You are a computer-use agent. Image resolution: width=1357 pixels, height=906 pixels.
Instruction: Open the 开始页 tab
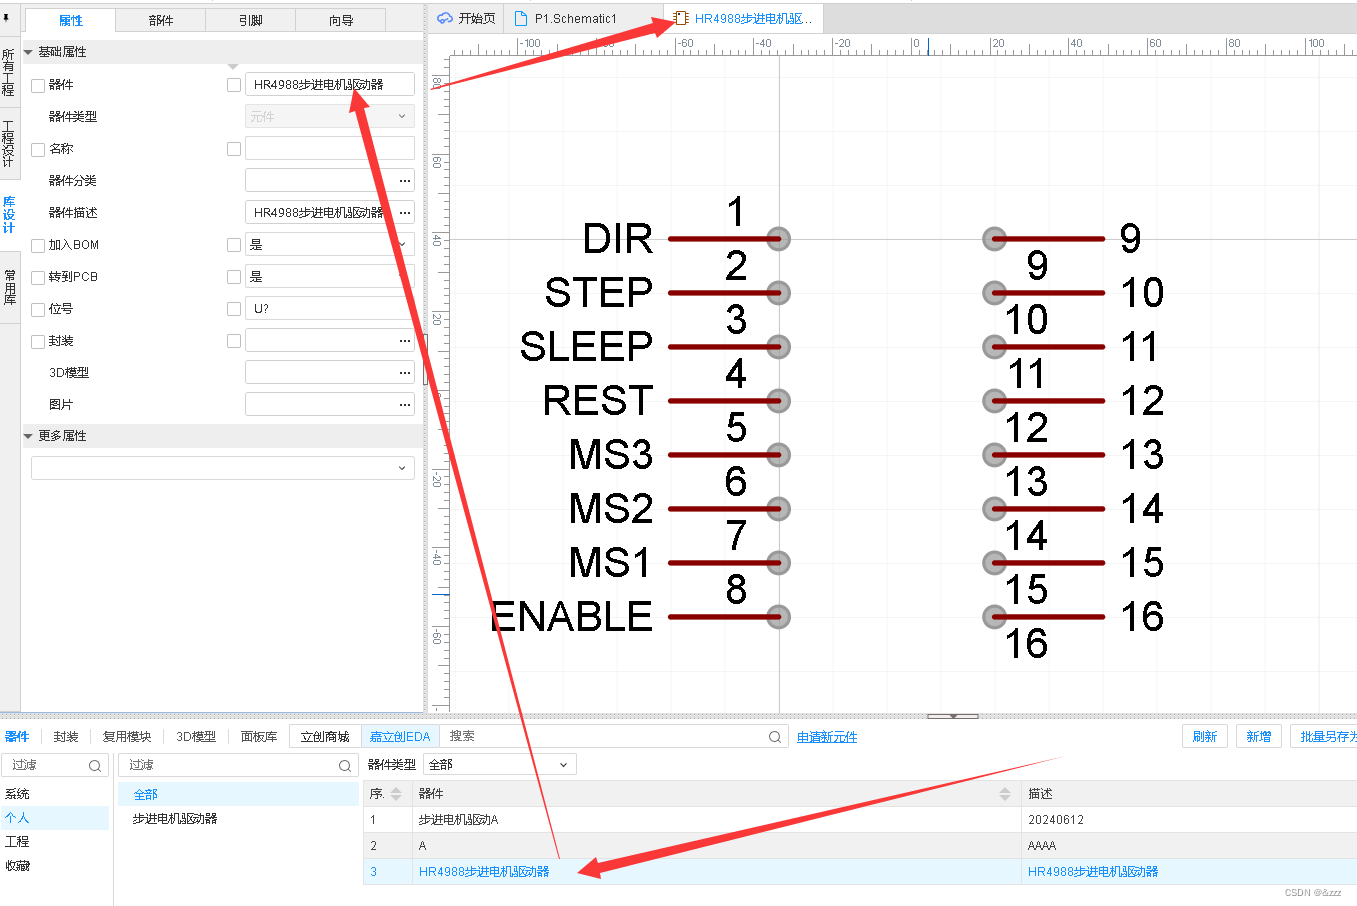pos(467,18)
